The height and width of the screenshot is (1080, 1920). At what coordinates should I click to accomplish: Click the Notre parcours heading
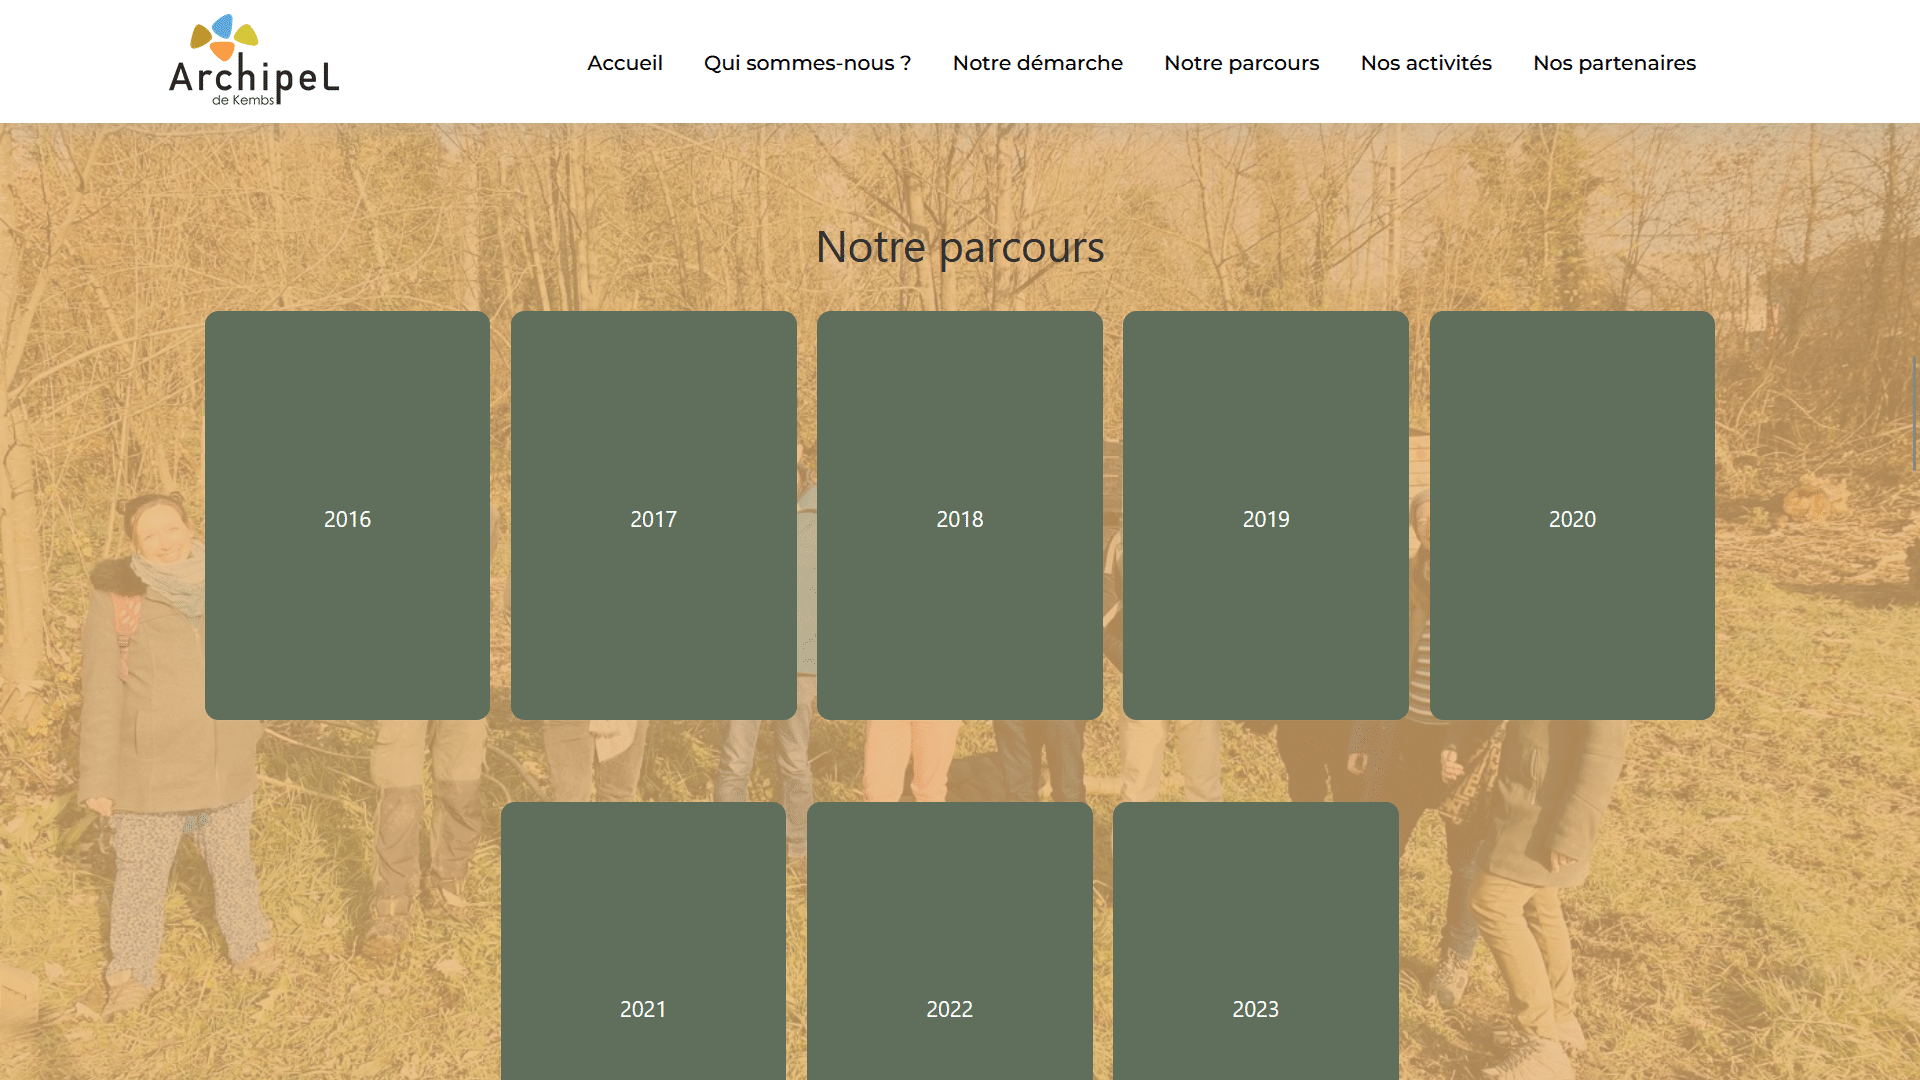959,247
